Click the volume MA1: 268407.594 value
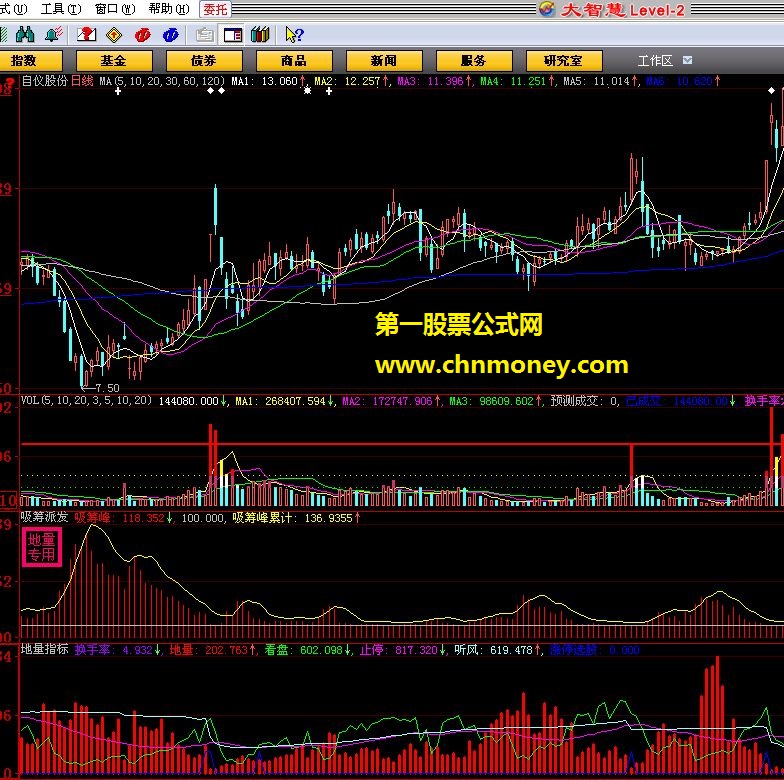784x780 pixels. click(280, 401)
